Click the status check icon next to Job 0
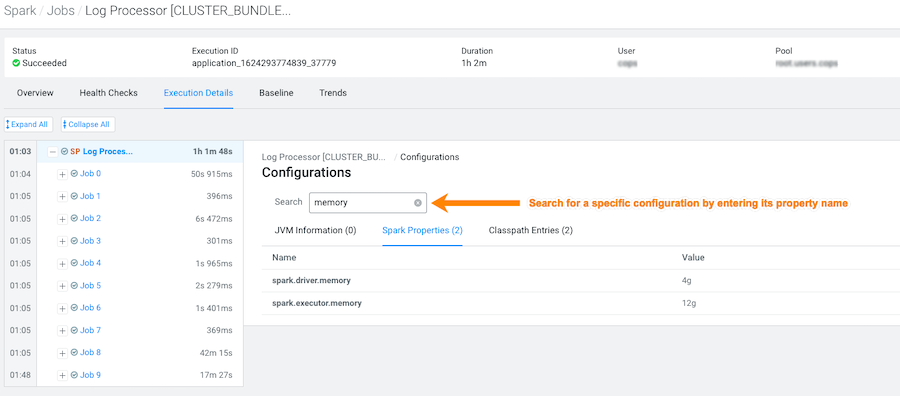Viewport: 900px width, 396px height. point(74,173)
